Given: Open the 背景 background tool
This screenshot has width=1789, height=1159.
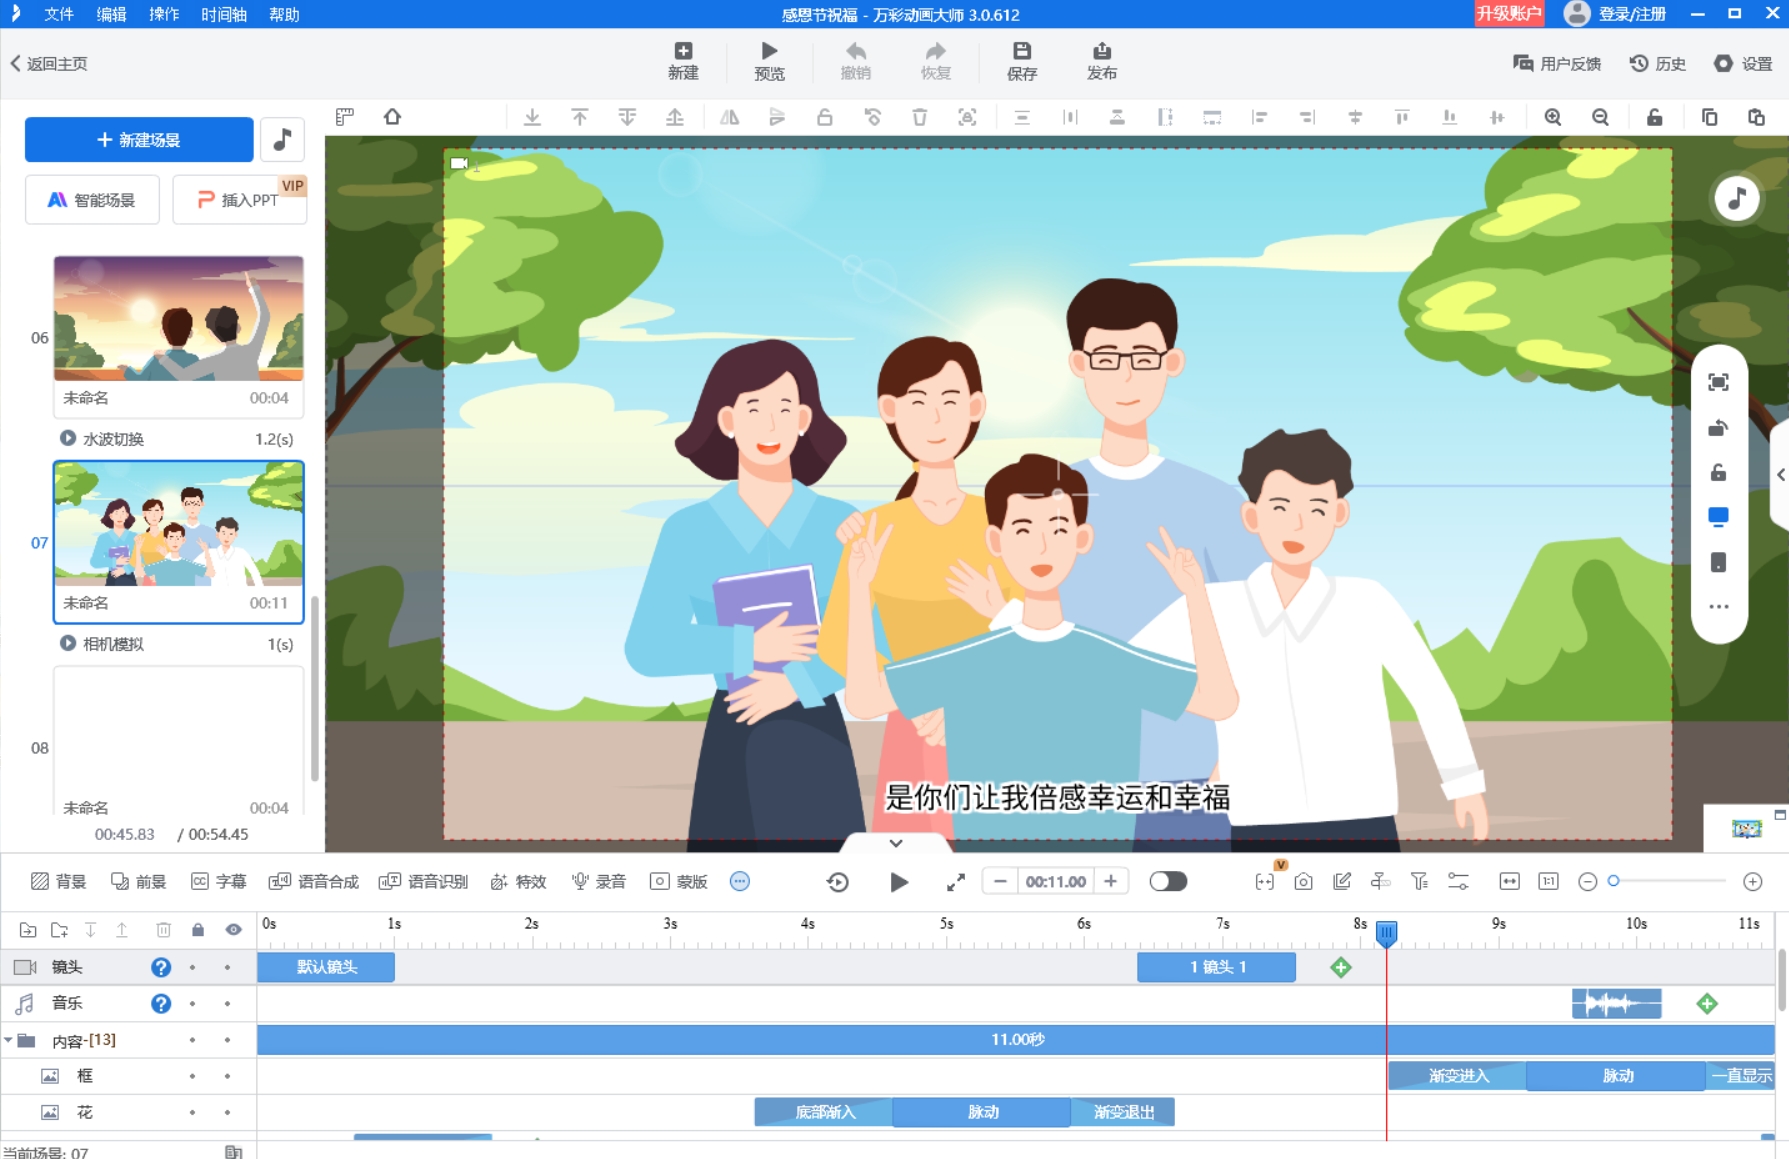Looking at the screenshot, I should pos(58,881).
